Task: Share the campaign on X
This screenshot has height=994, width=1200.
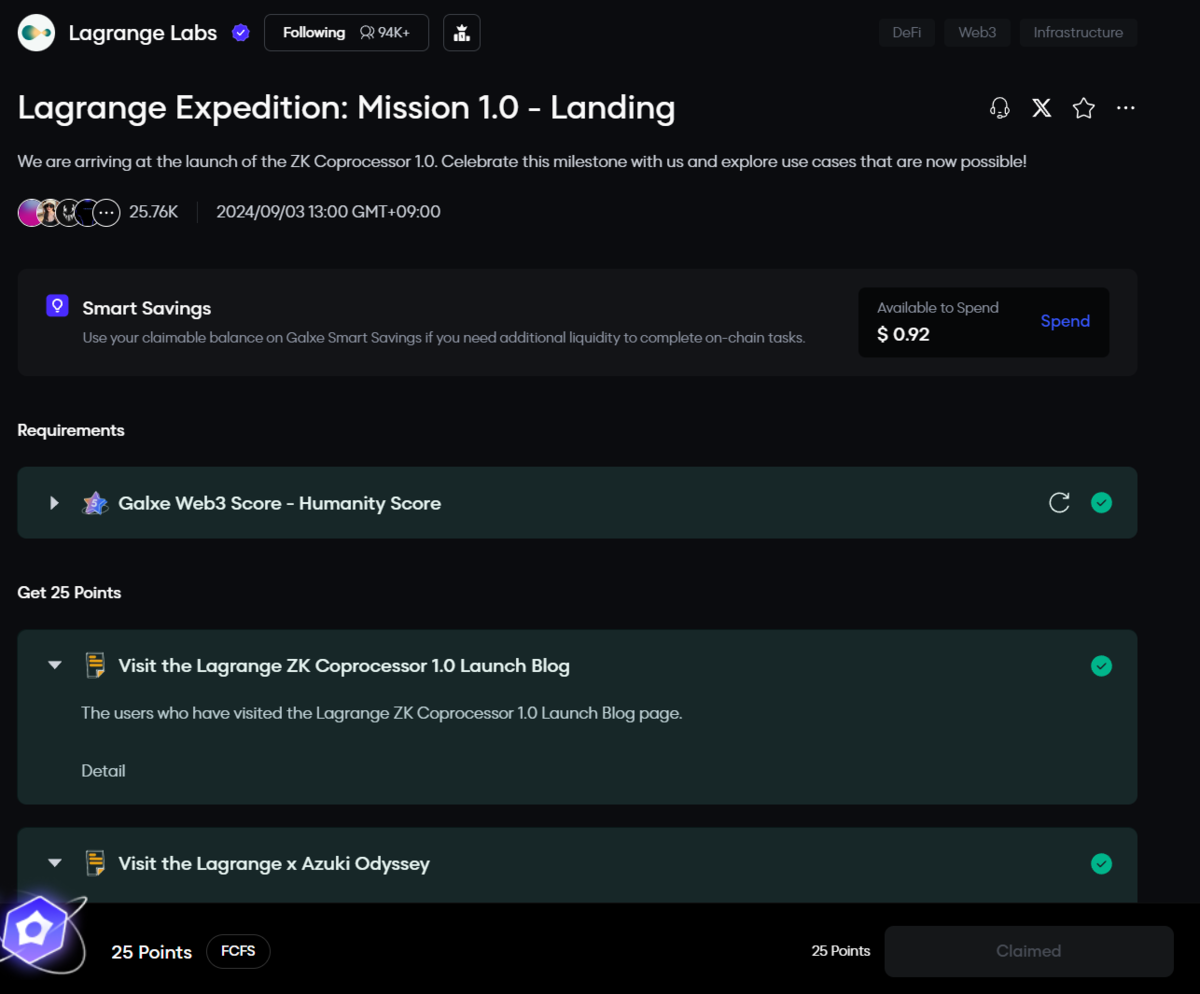Action: (x=1042, y=108)
